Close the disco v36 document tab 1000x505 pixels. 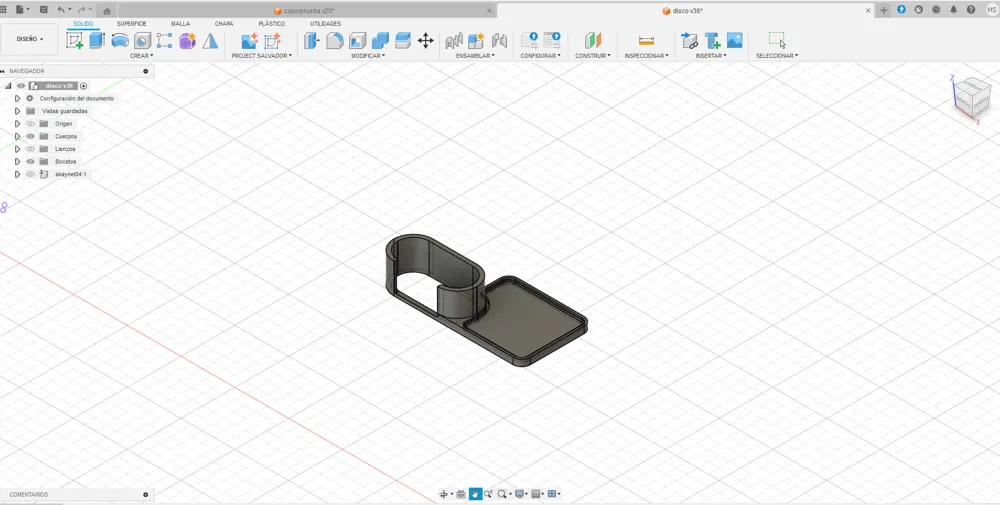tap(869, 10)
